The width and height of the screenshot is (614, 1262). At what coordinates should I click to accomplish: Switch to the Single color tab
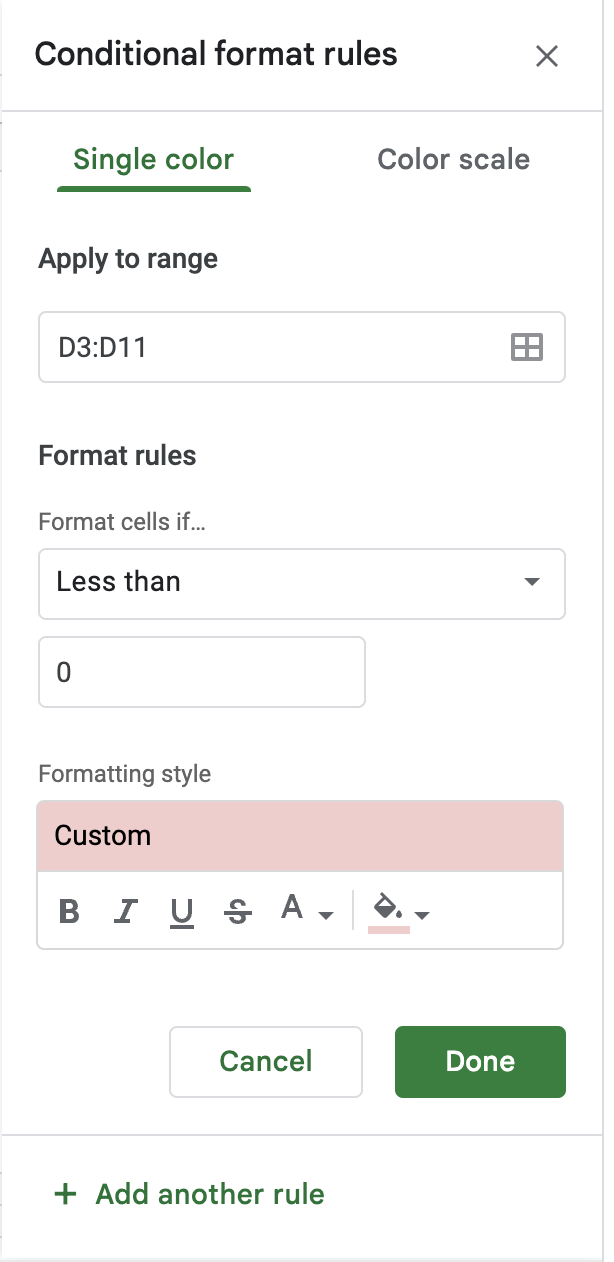coord(153,160)
